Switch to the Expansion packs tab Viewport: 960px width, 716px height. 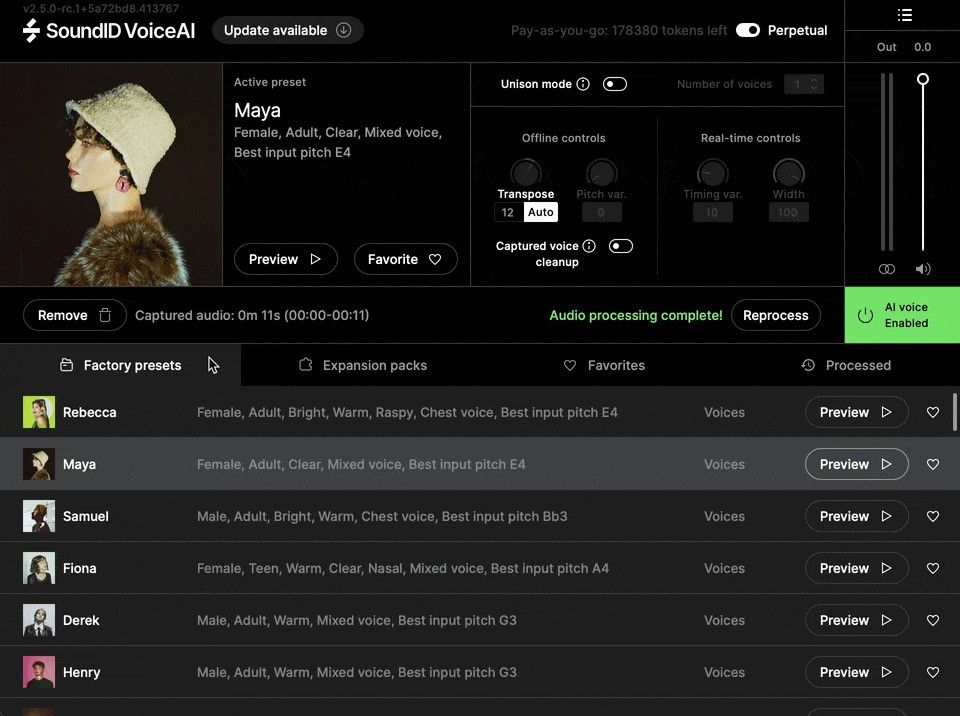point(363,365)
